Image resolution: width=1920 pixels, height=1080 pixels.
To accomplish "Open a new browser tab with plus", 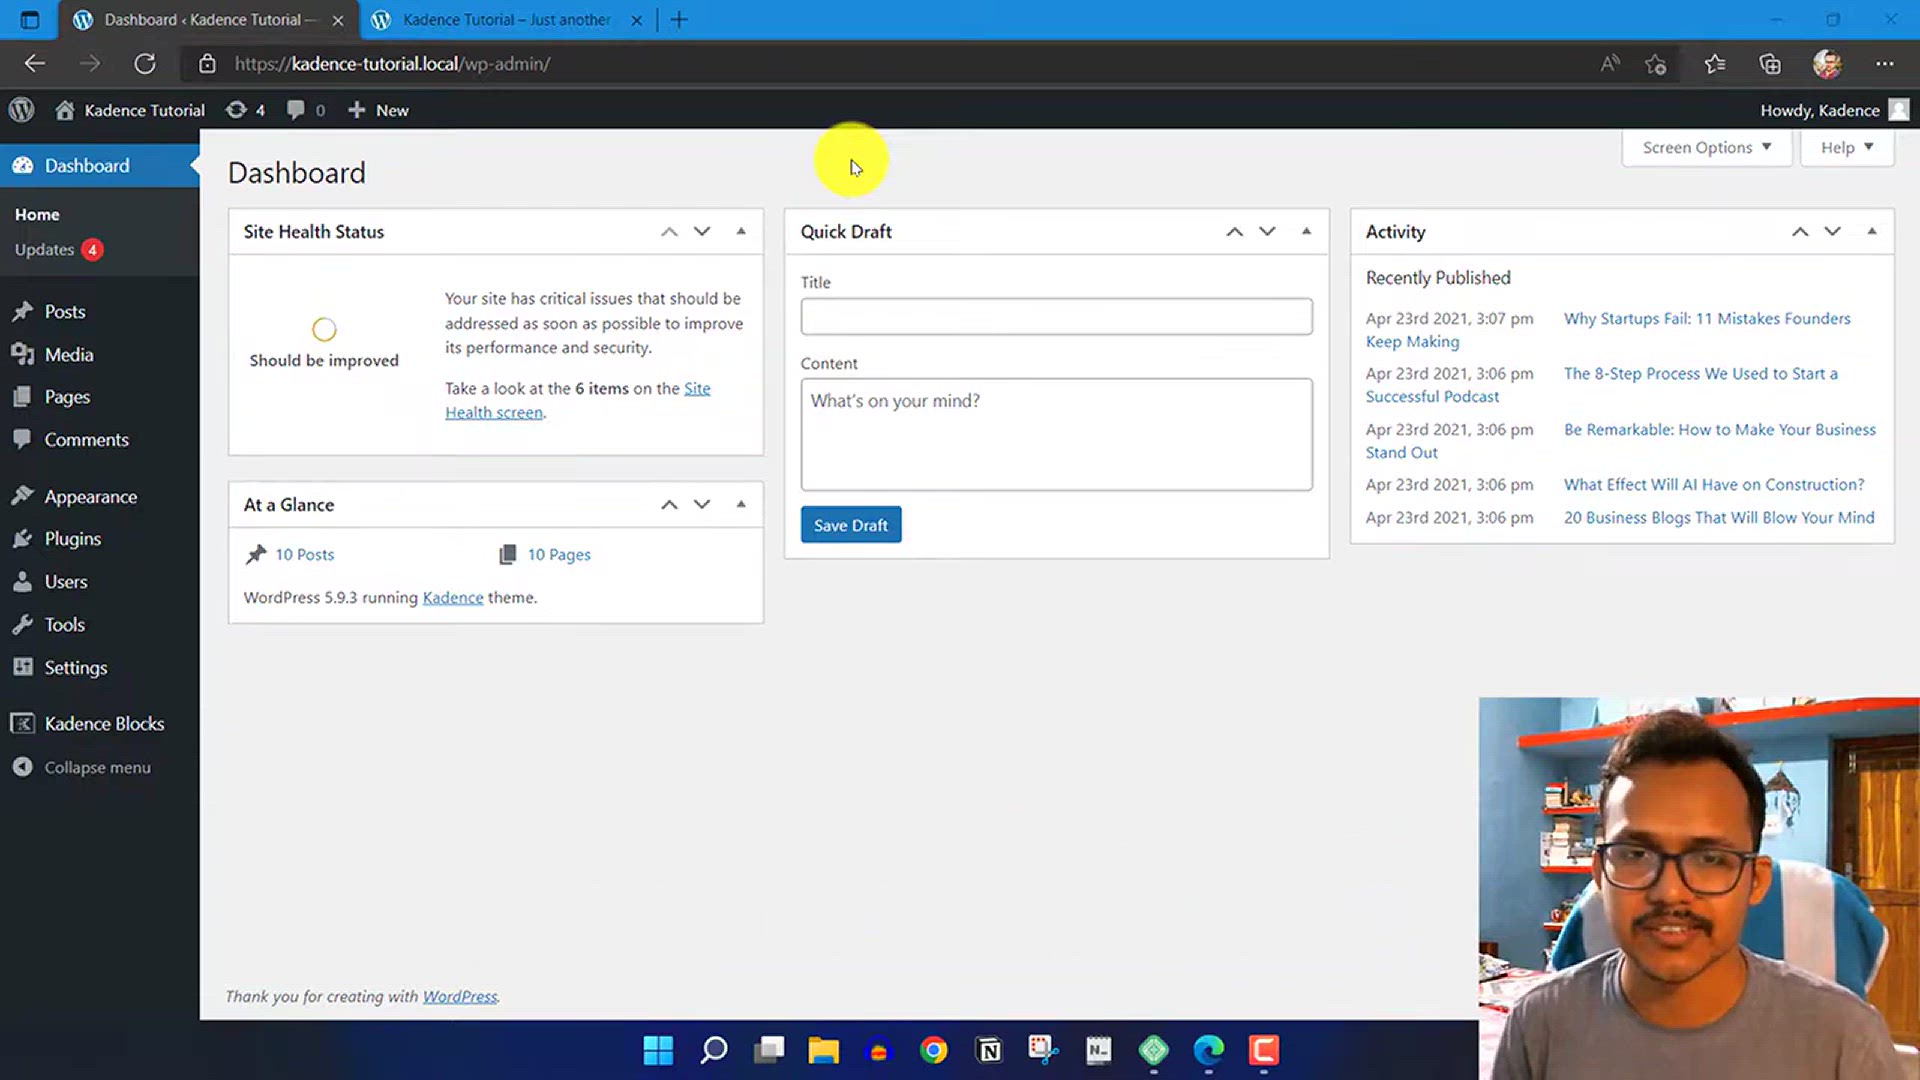I will pos(679,20).
